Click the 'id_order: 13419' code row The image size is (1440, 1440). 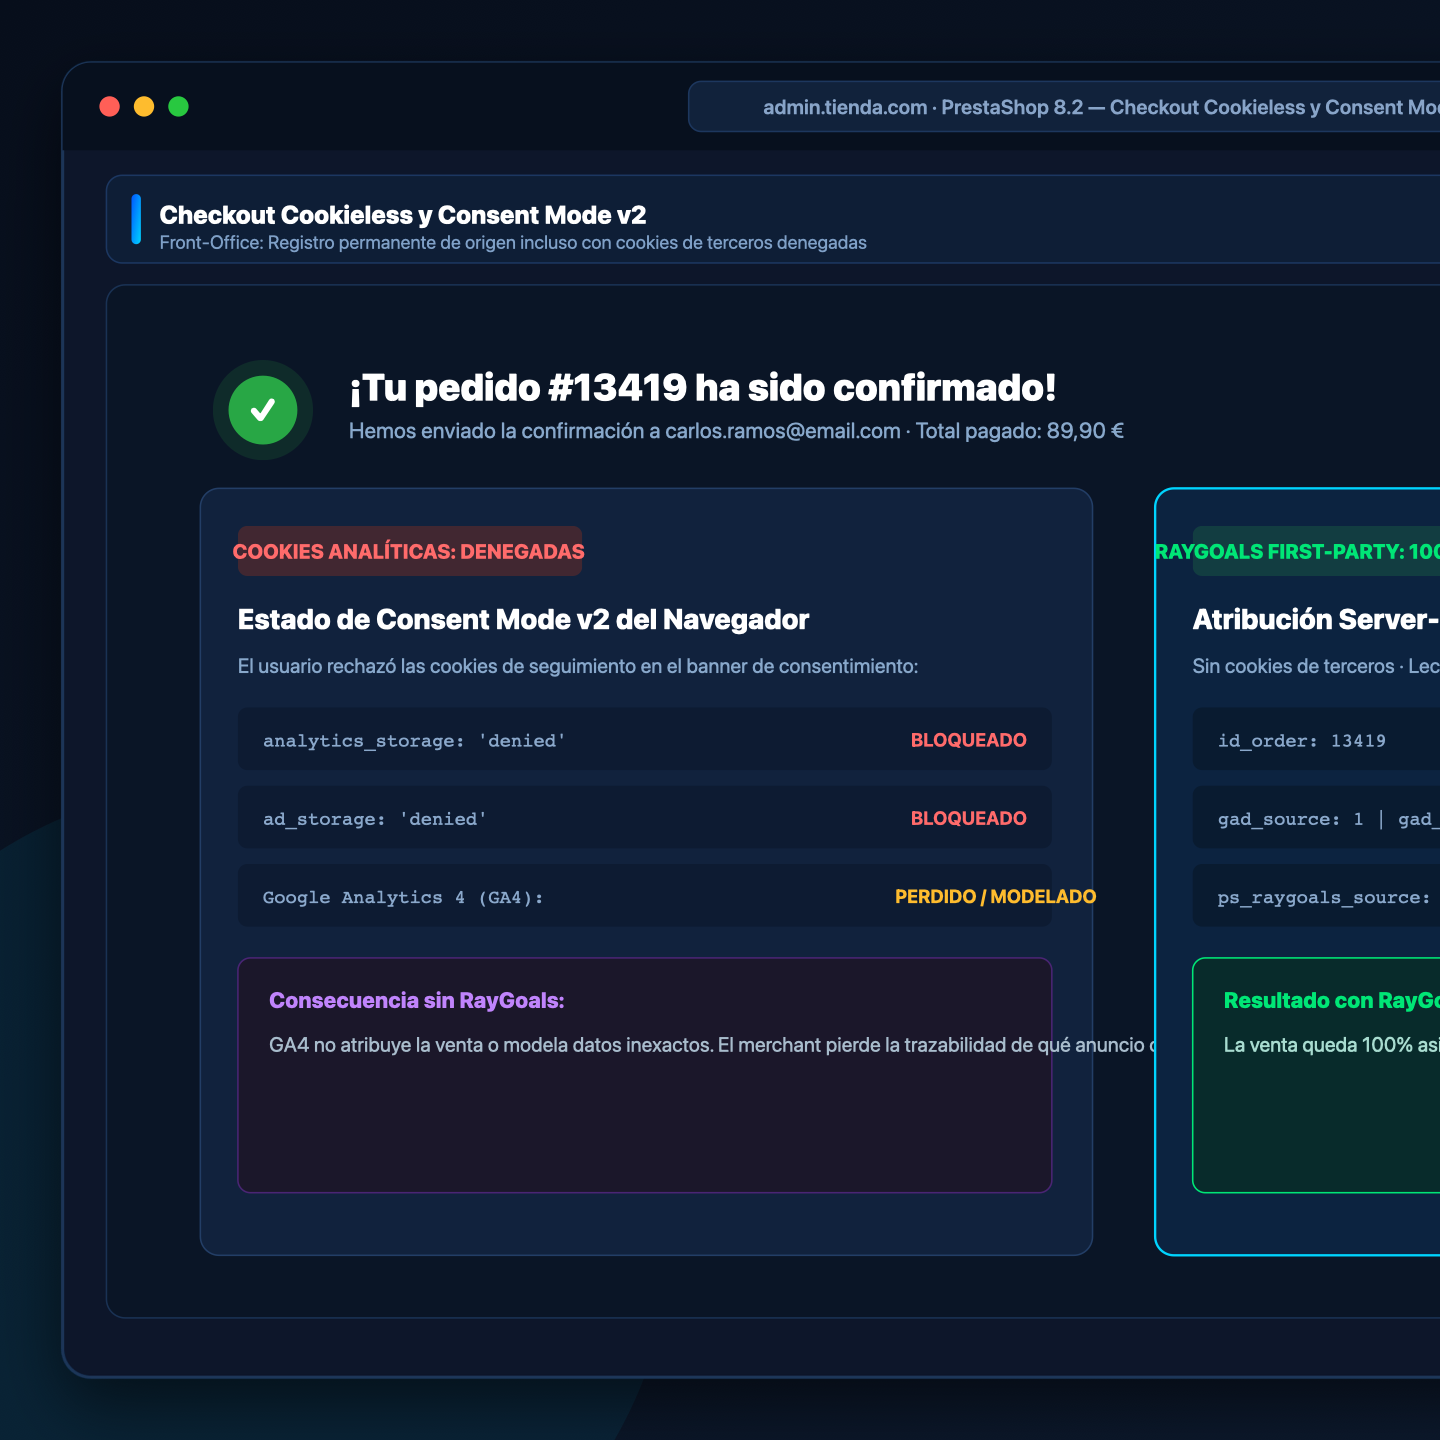click(1316, 740)
